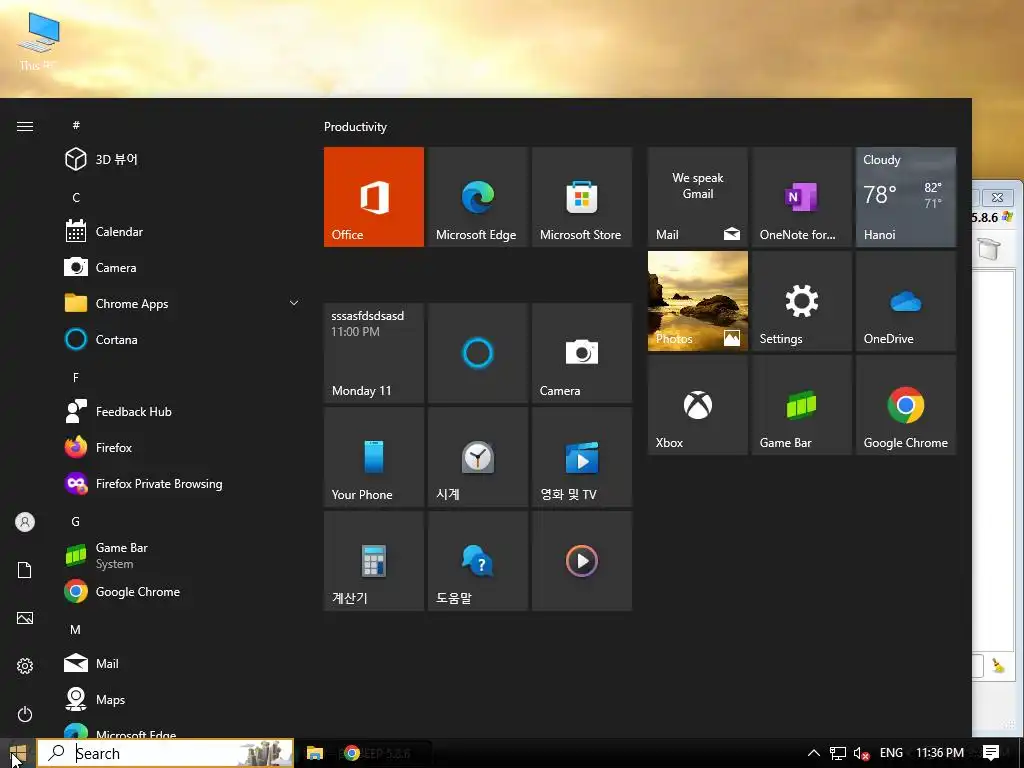The image size is (1024, 768).
Task: Open the Chrome Apps folder entry
Action: pyautogui.click(x=182, y=303)
